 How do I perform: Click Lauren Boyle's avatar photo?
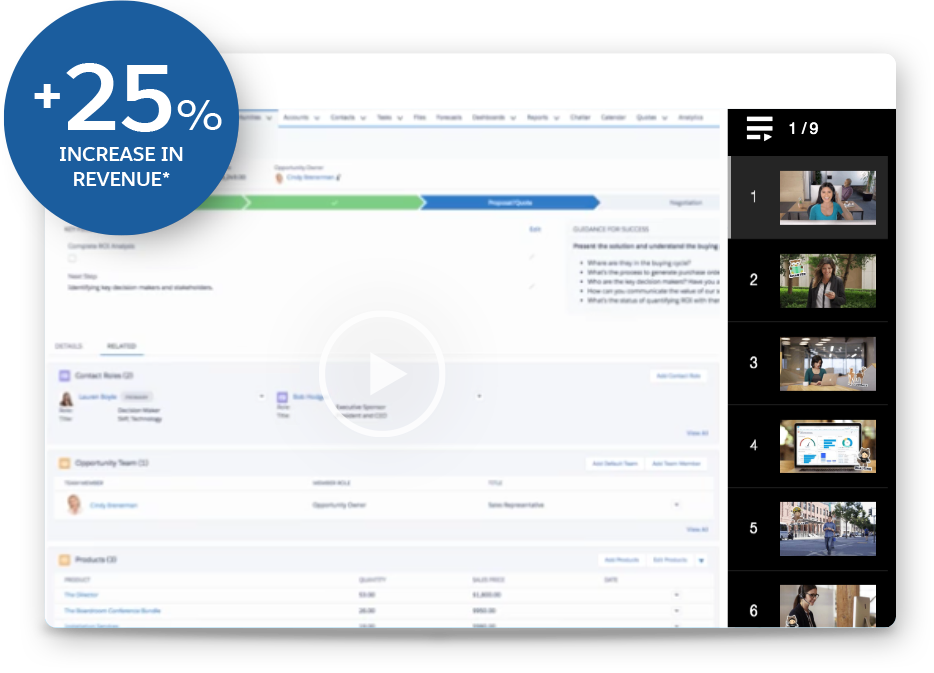click(x=66, y=398)
